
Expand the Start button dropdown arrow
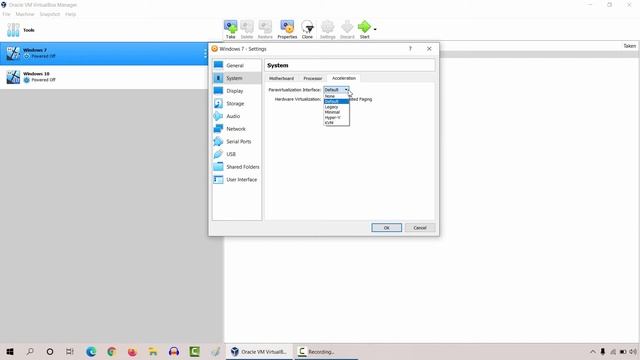click(375, 29)
